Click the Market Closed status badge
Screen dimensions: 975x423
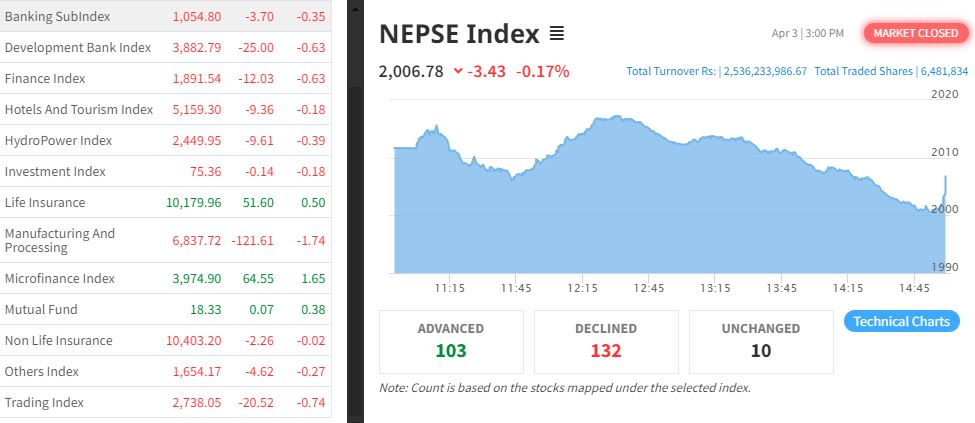[x=915, y=33]
